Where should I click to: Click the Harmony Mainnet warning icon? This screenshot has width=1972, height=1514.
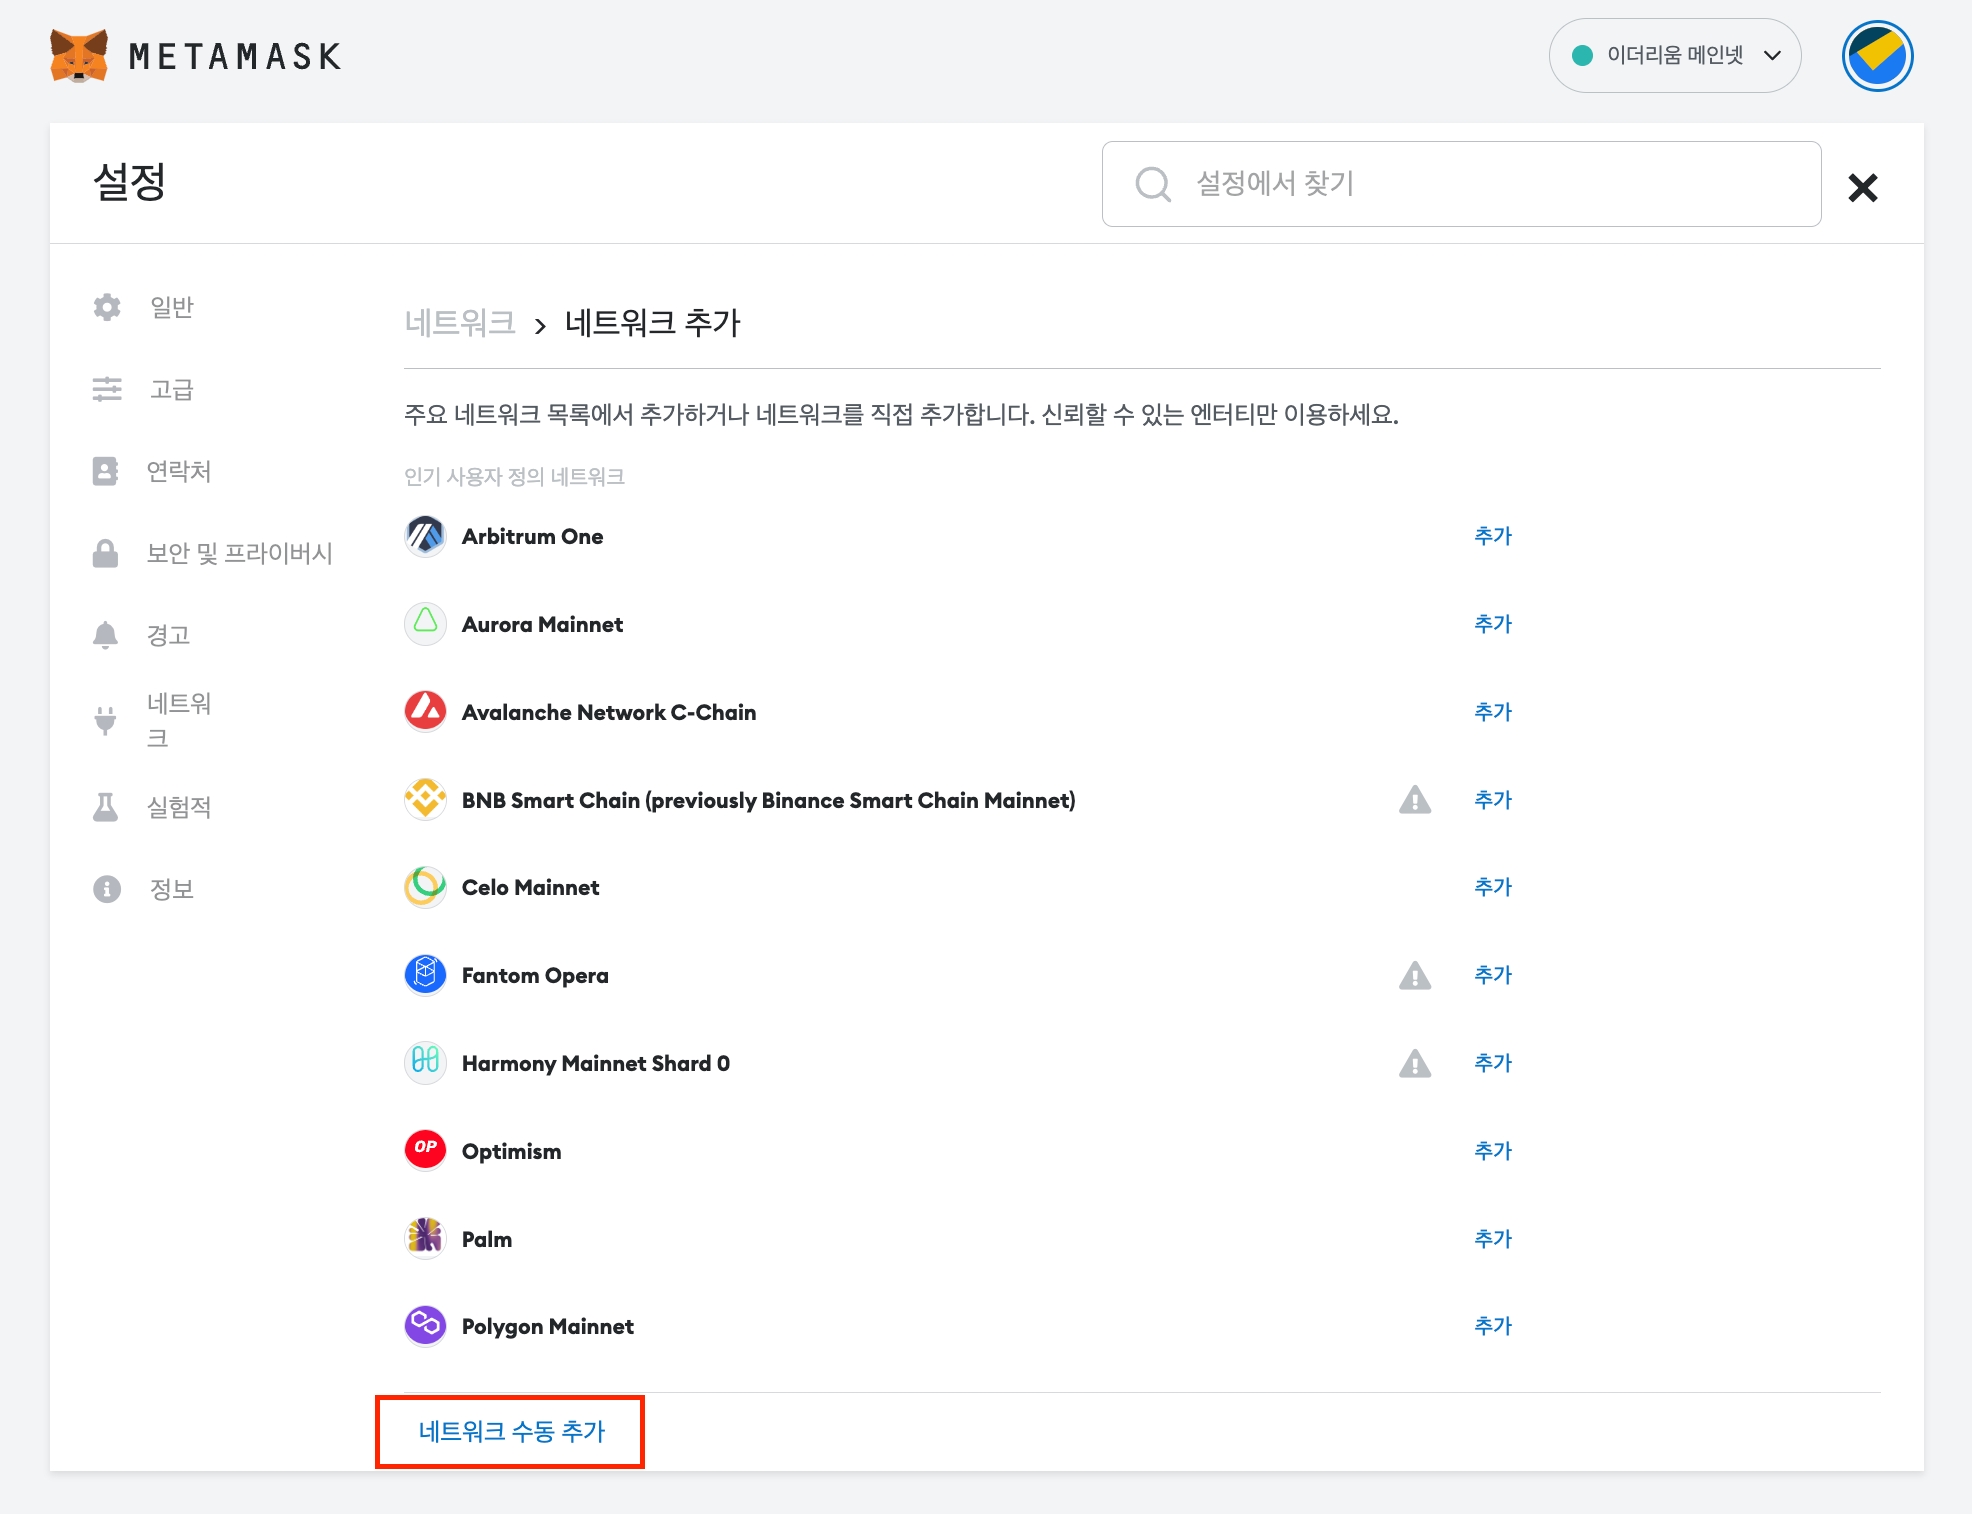tap(1414, 1063)
